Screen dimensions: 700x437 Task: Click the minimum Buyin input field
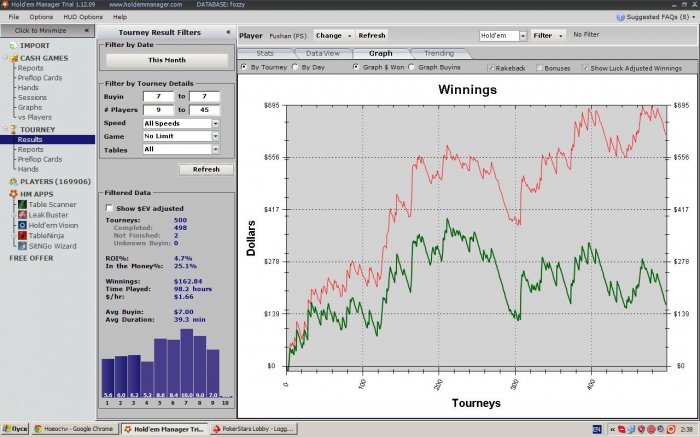tap(158, 96)
